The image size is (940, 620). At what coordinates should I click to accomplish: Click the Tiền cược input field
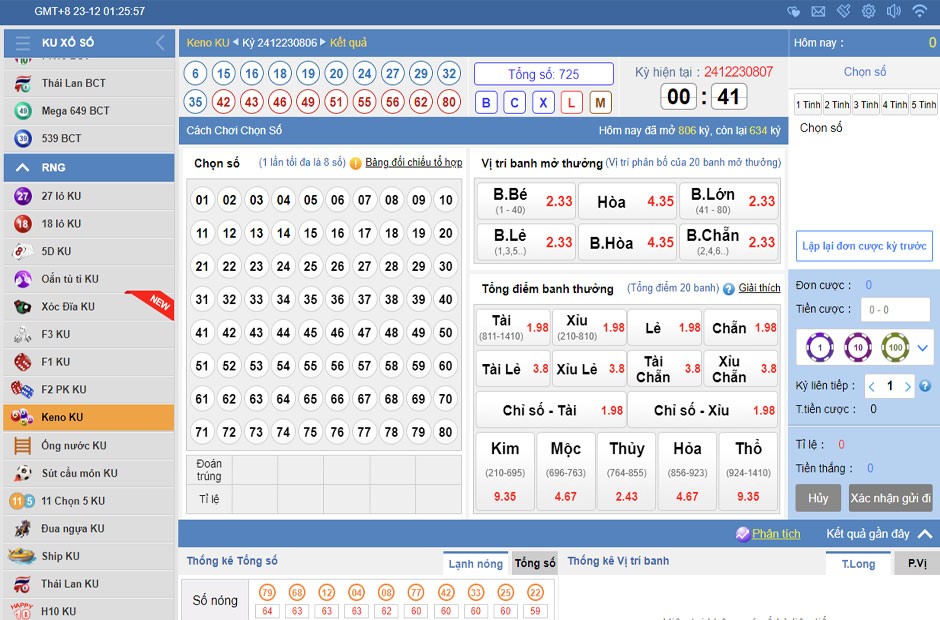pos(896,310)
